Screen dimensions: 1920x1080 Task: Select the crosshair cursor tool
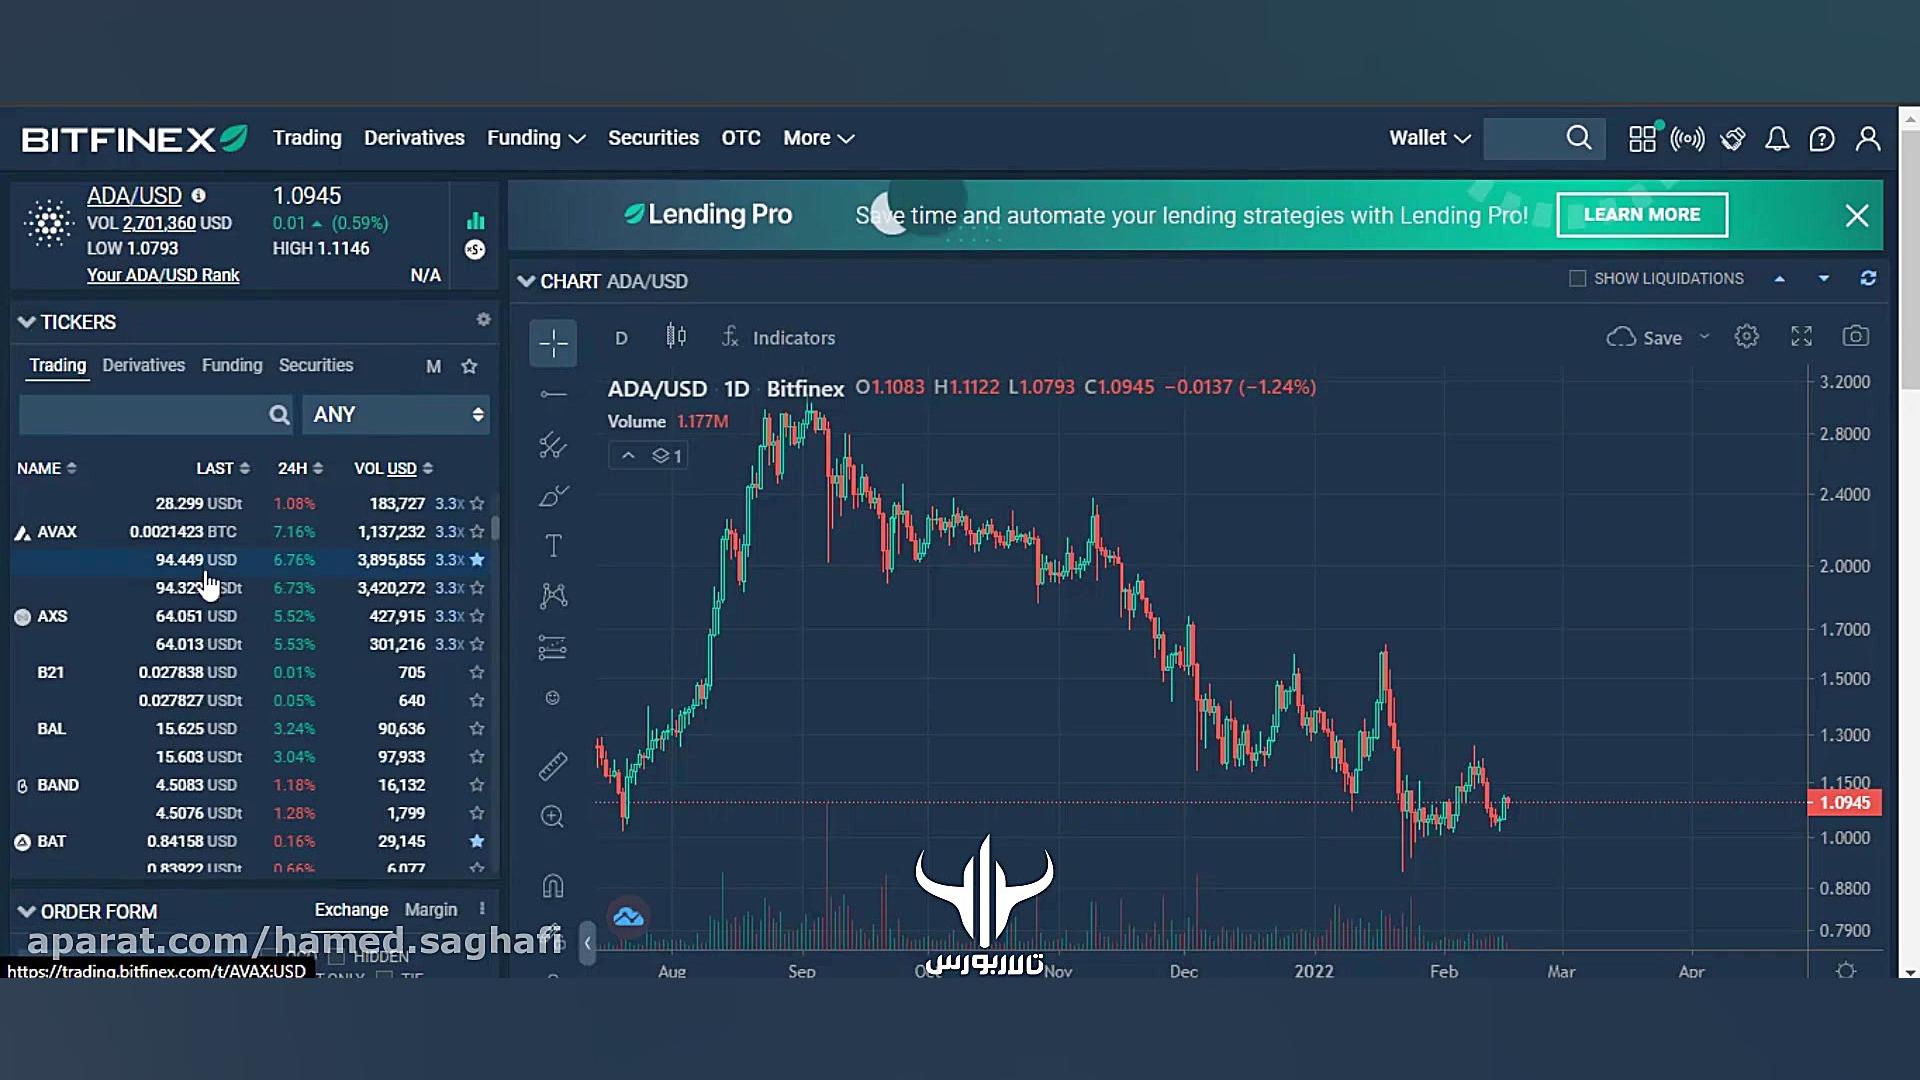point(553,343)
